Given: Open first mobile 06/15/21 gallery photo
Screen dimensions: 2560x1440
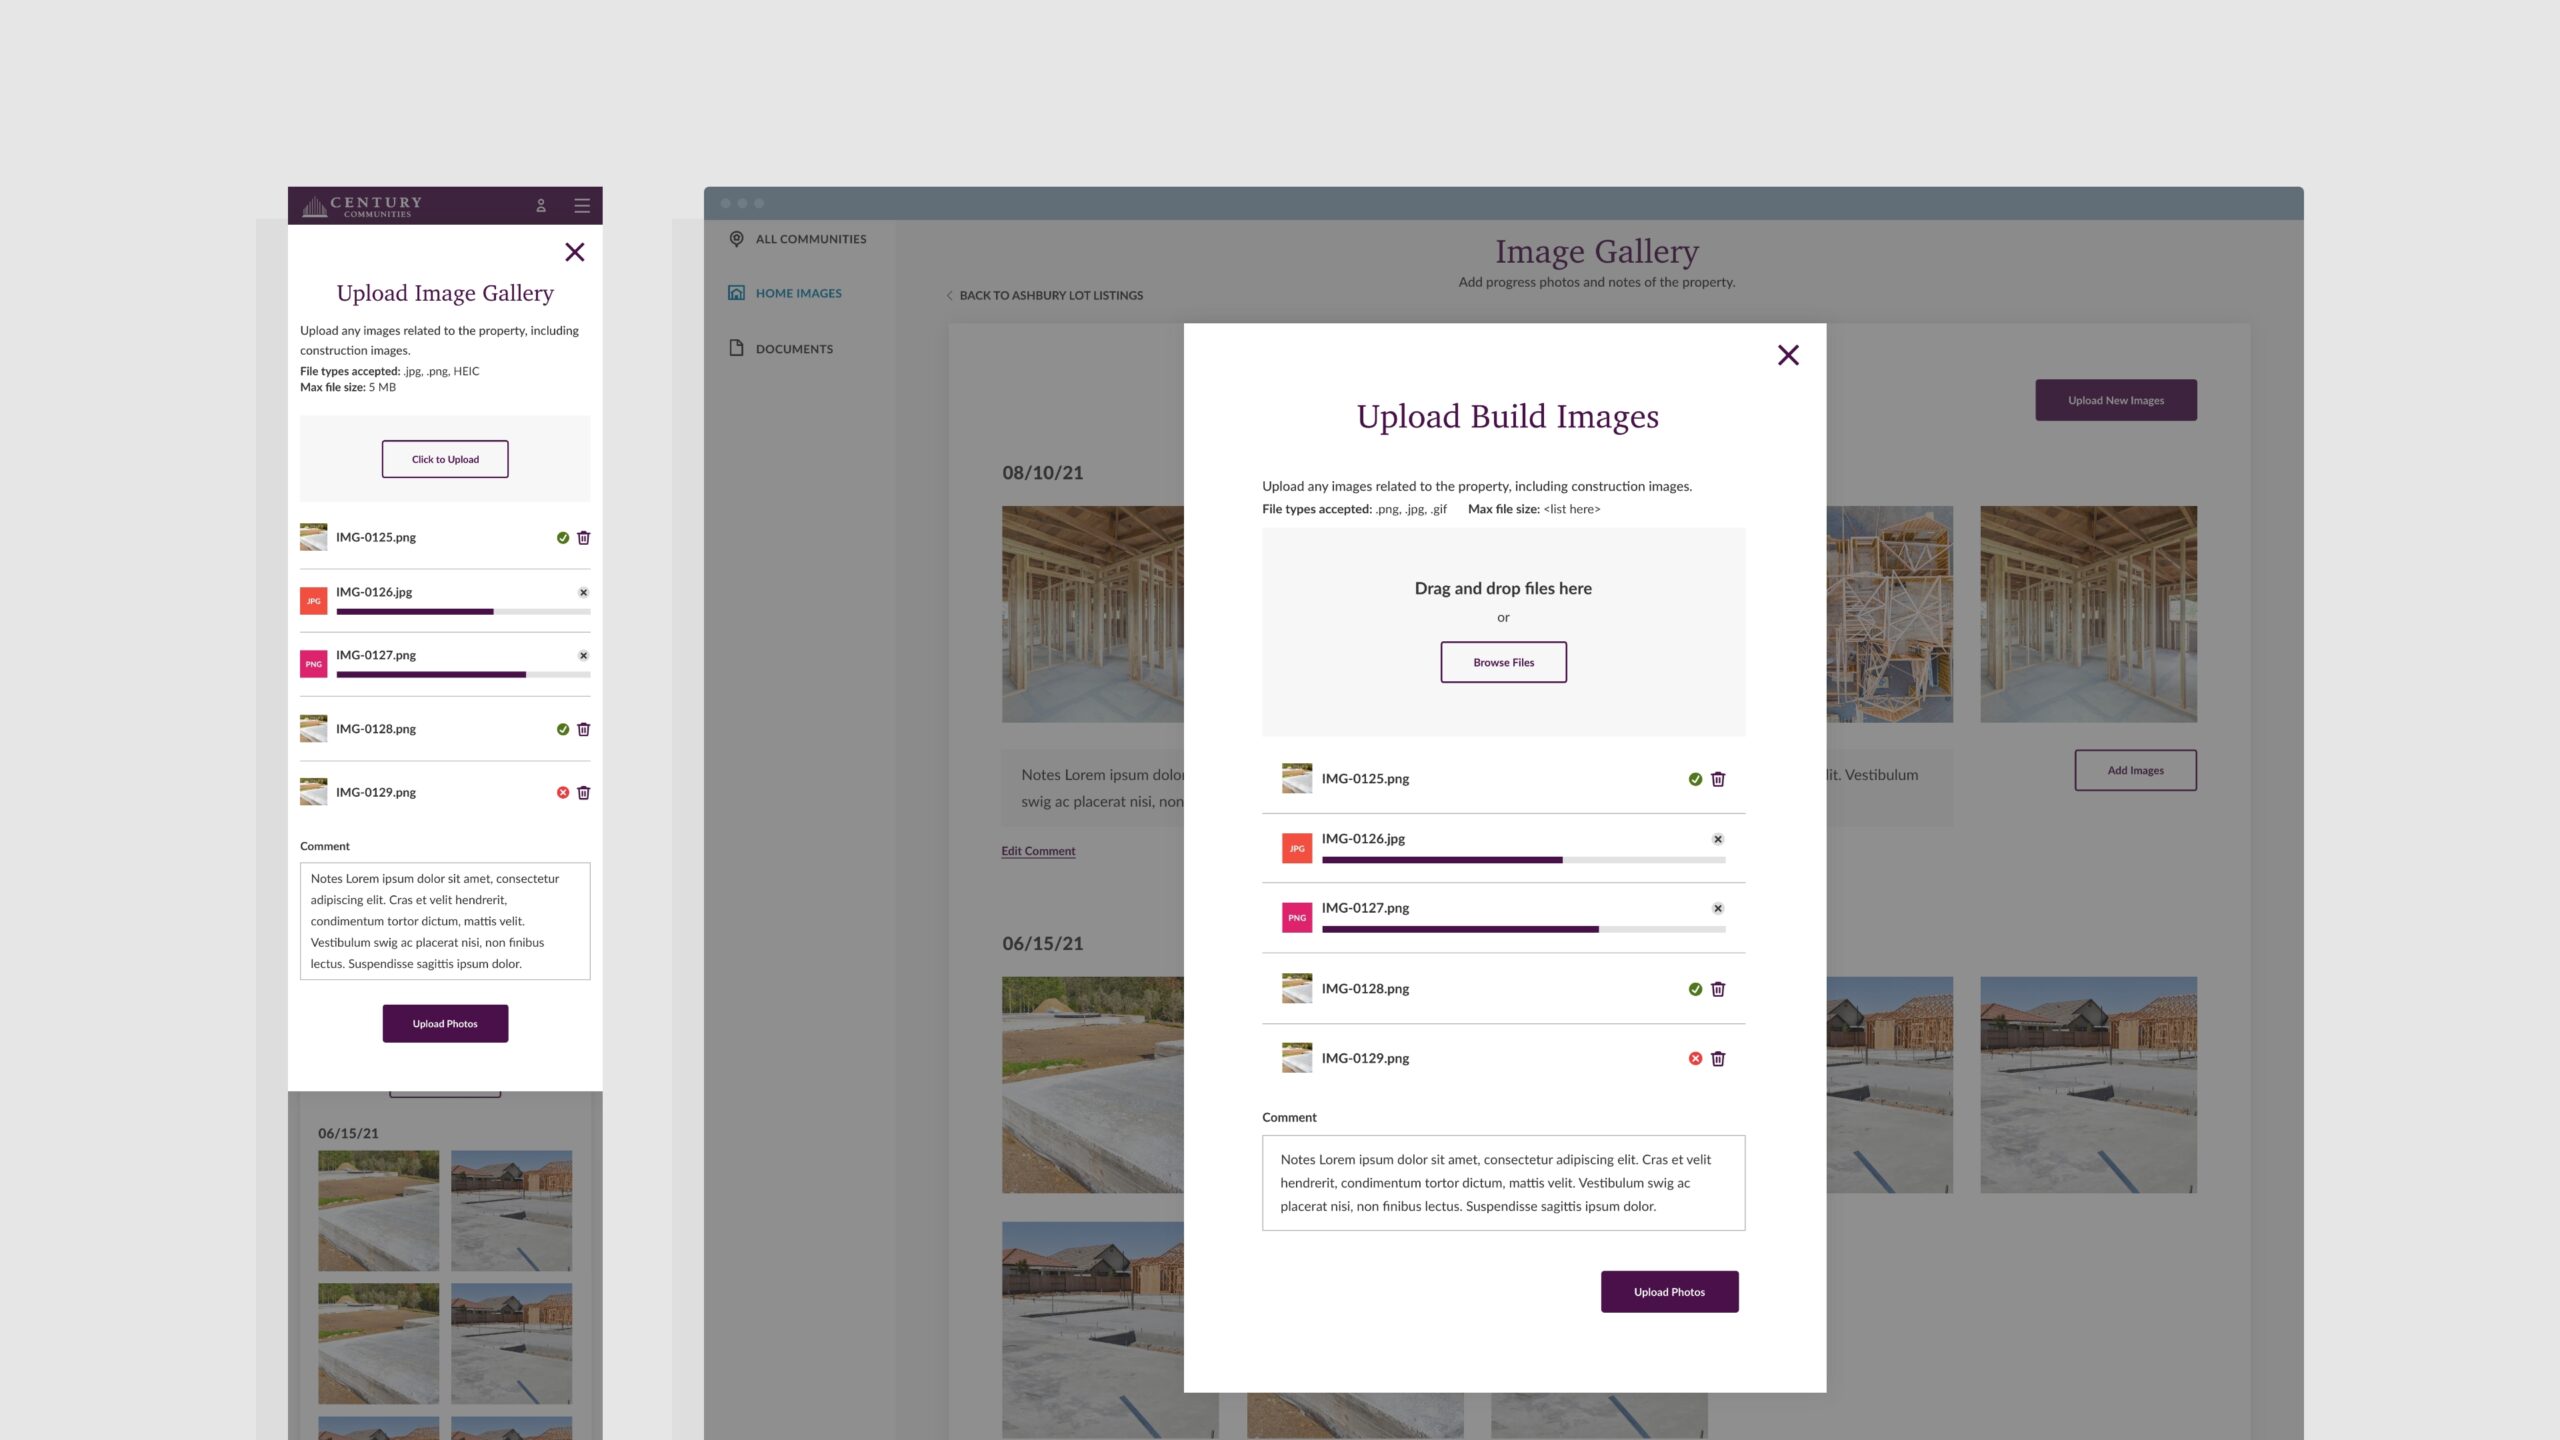Looking at the screenshot, I should pyautogui.click(x=378, y=1210).
